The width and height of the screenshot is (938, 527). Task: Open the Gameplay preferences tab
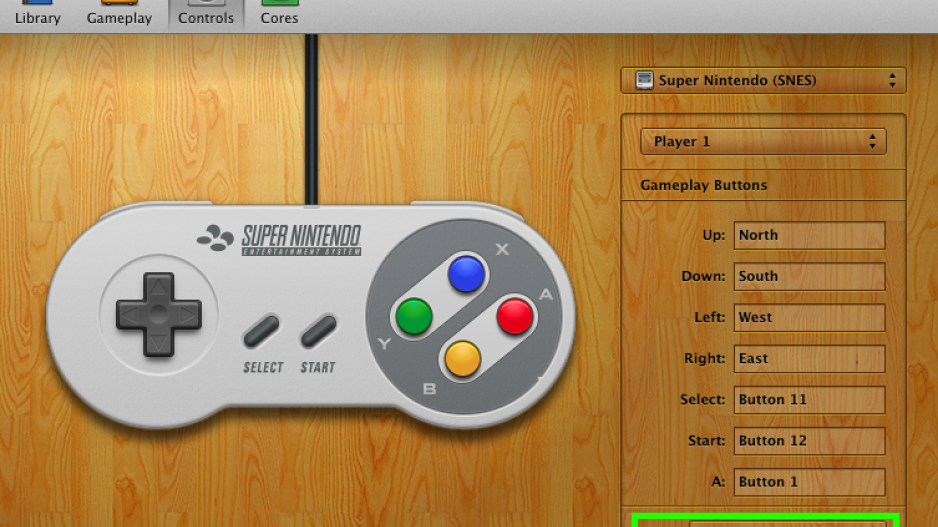click(x=119, y=14)
